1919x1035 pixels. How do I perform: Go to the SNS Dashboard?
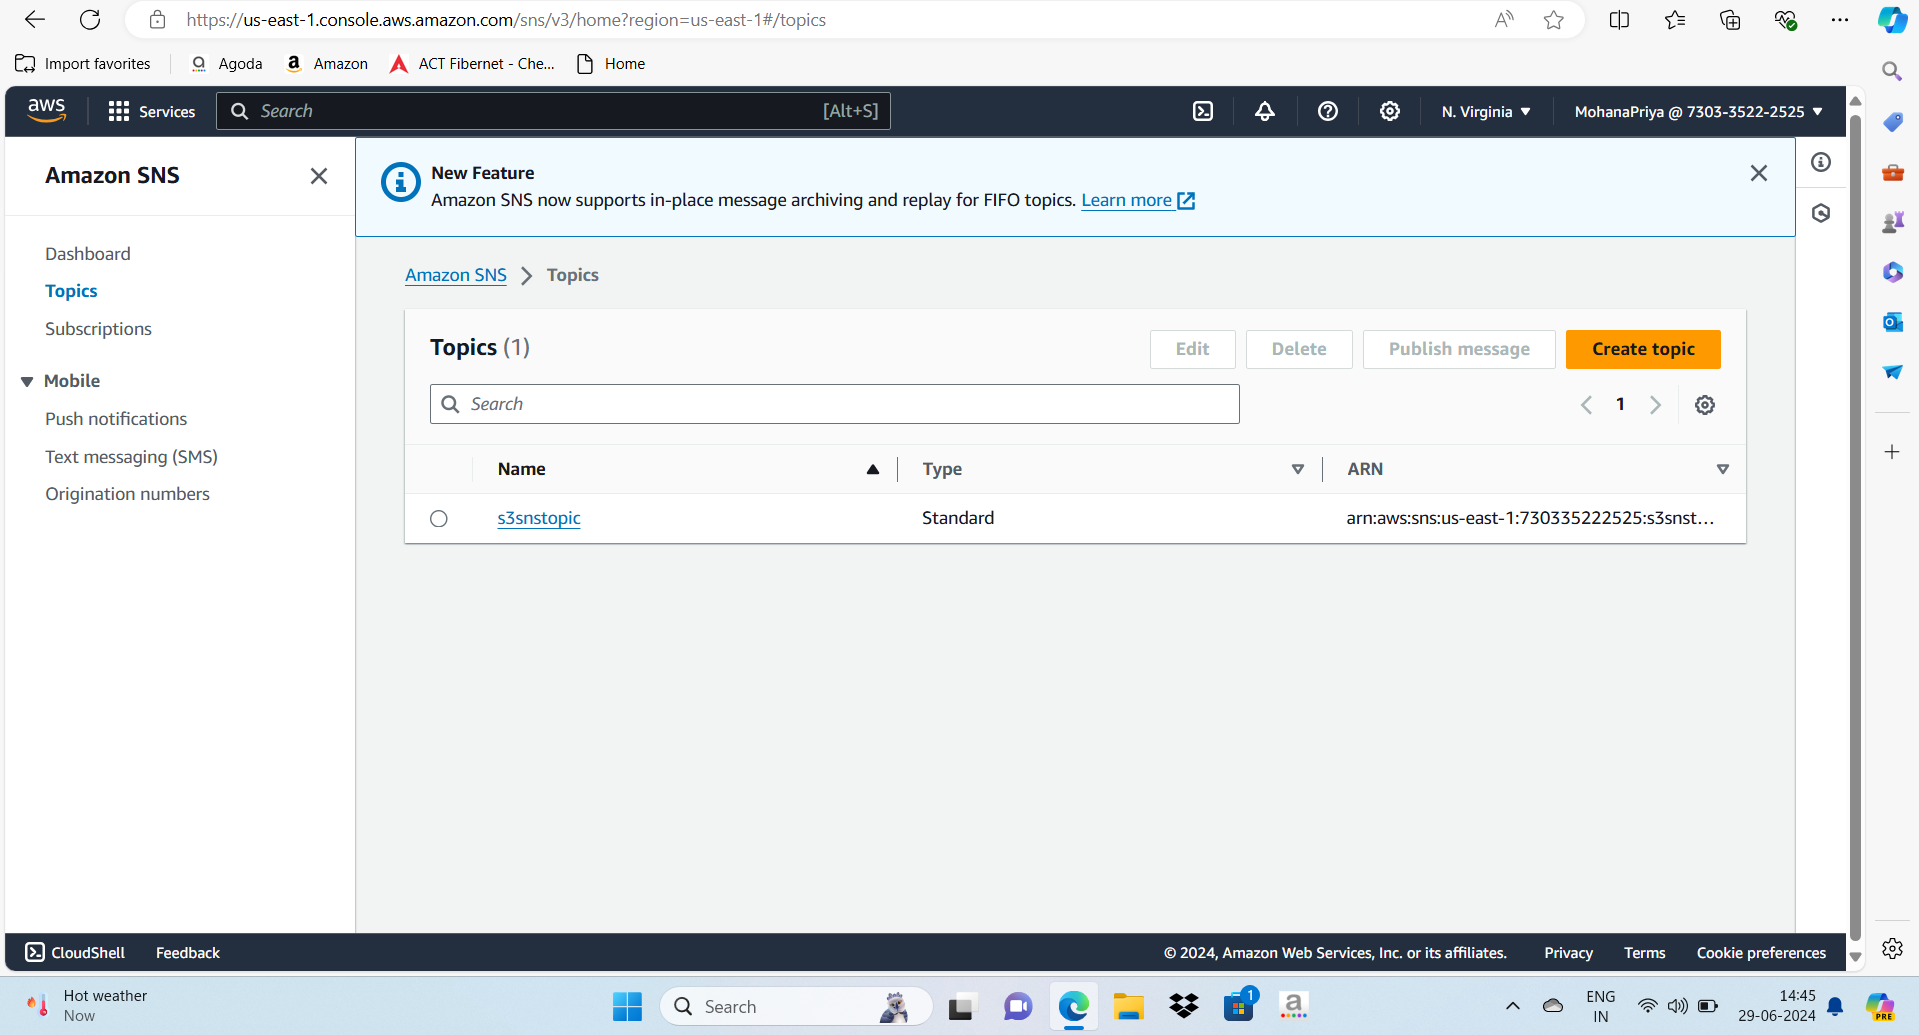(88, 254)
